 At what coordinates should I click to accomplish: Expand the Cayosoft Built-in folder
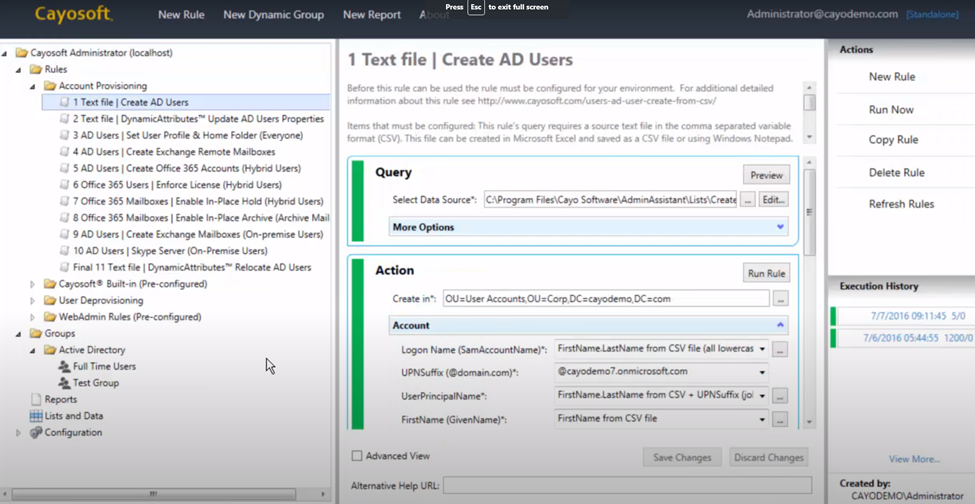tap(33, 284)
